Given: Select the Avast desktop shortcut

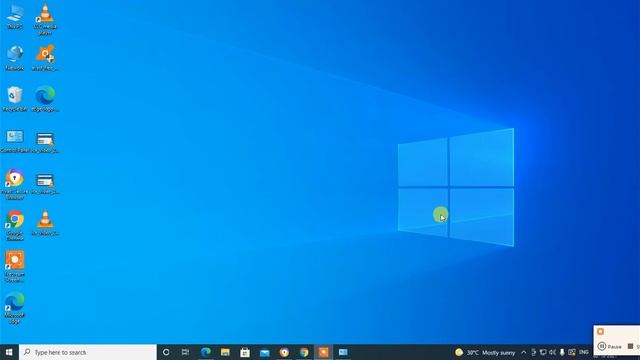Looking at the screenshot, I should pos(45,58).
